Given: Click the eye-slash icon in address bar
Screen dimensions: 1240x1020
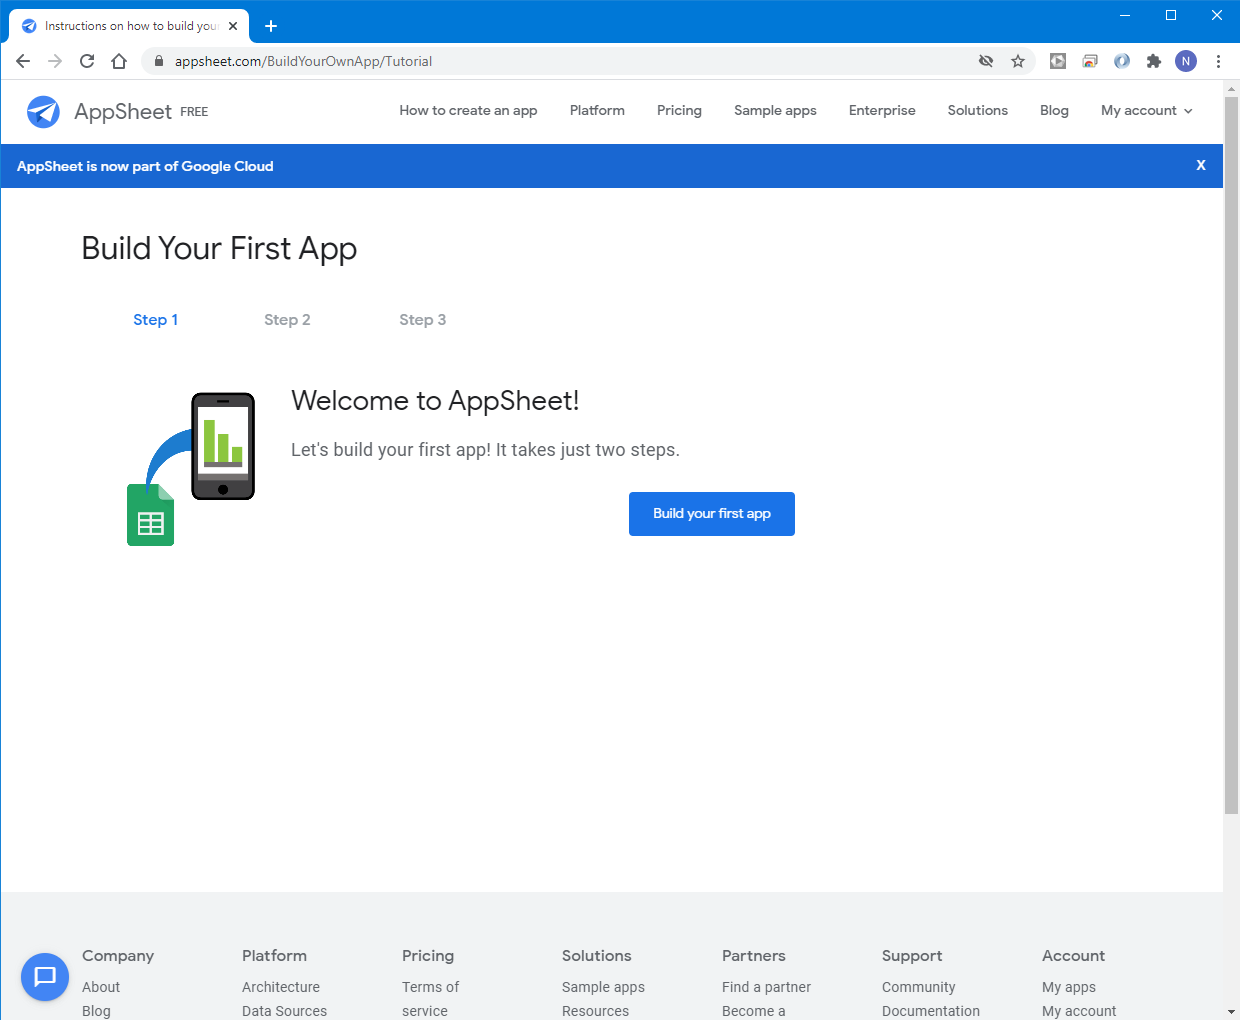Looking at the screenshot, I should pos(986,61).
